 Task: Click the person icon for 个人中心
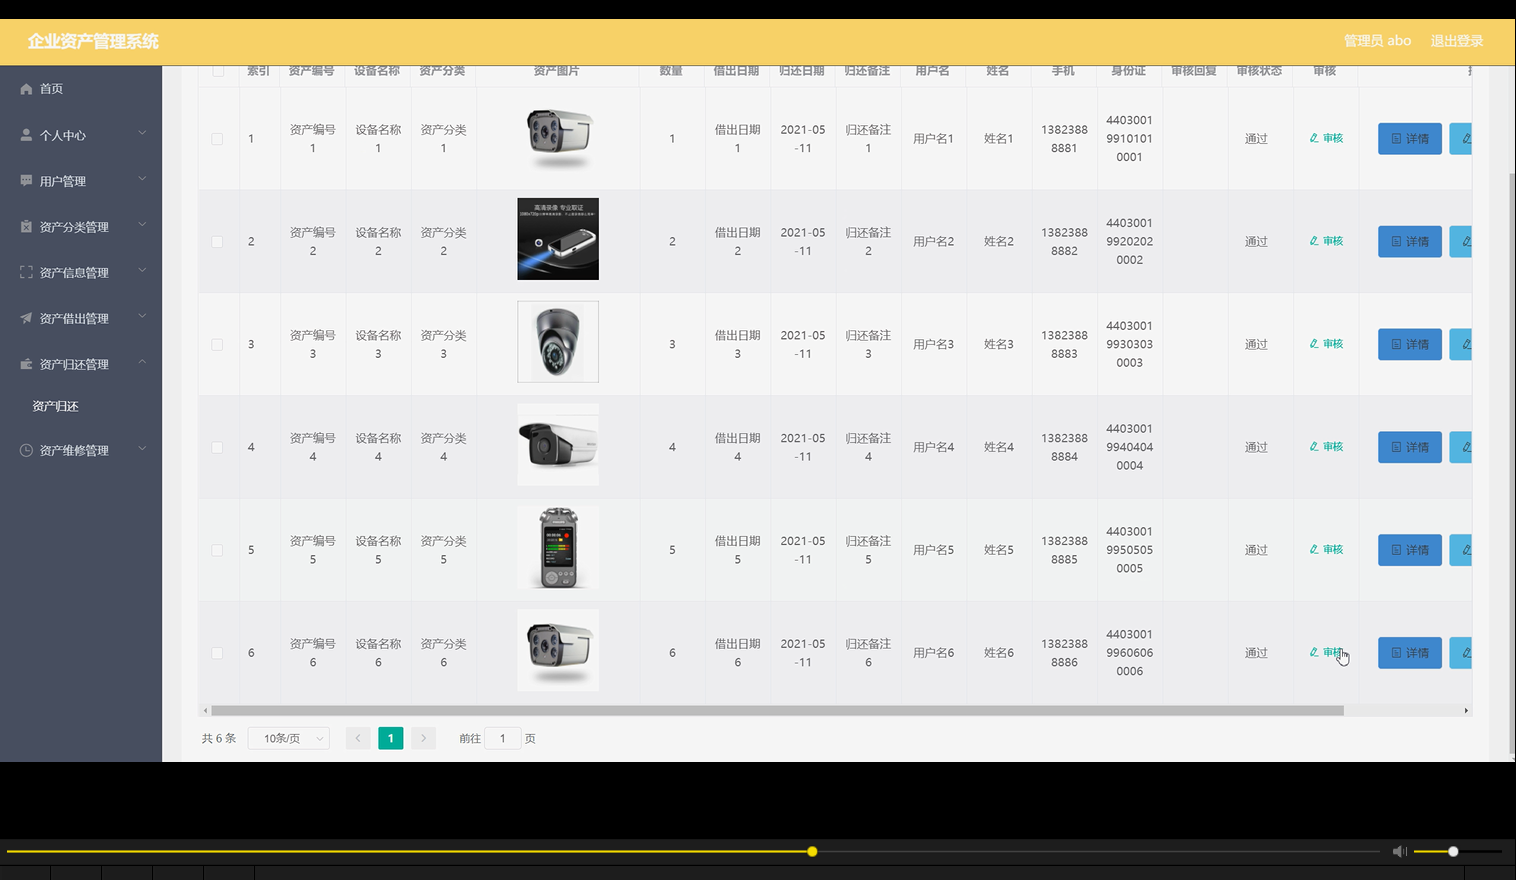click(26, 135)
